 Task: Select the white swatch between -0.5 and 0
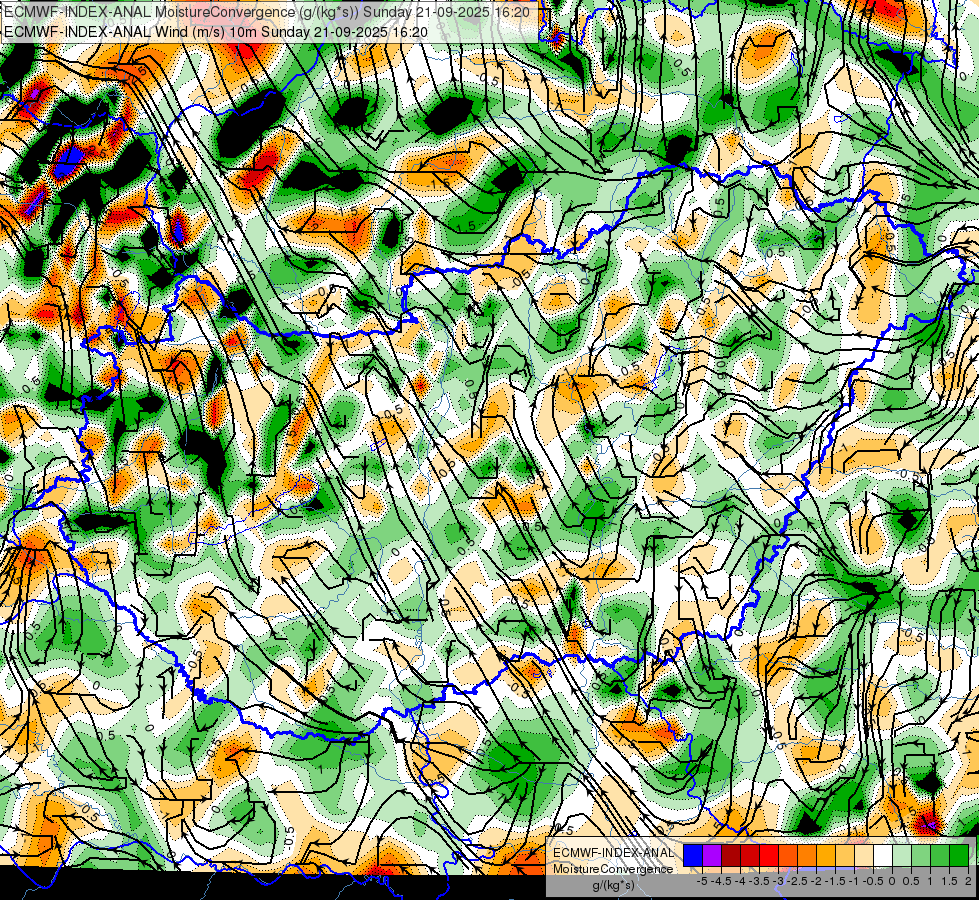tap(883, 856)
